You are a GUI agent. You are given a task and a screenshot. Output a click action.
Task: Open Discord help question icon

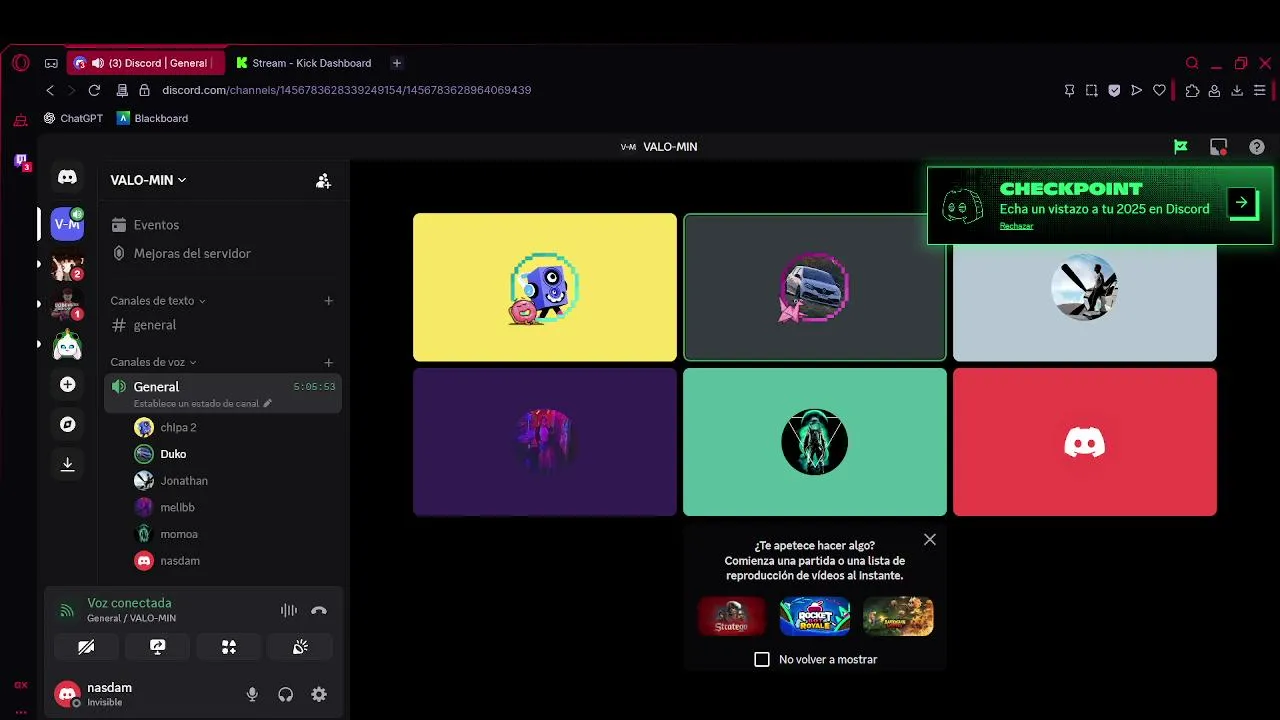pyautogui.click(x=1257, y=147)
